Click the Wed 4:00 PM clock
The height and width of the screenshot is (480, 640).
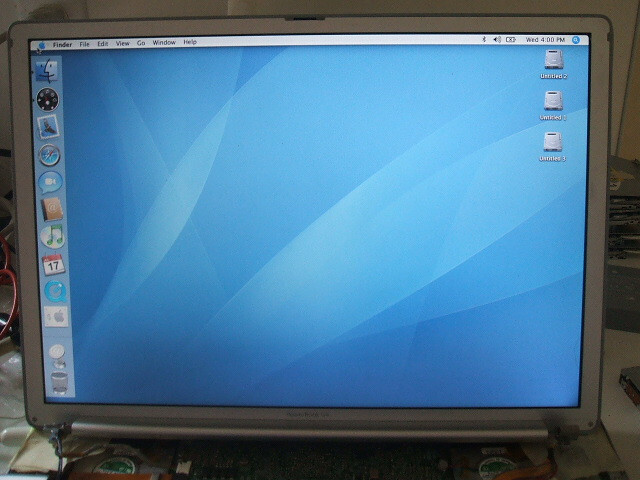[x=545, y=40]
